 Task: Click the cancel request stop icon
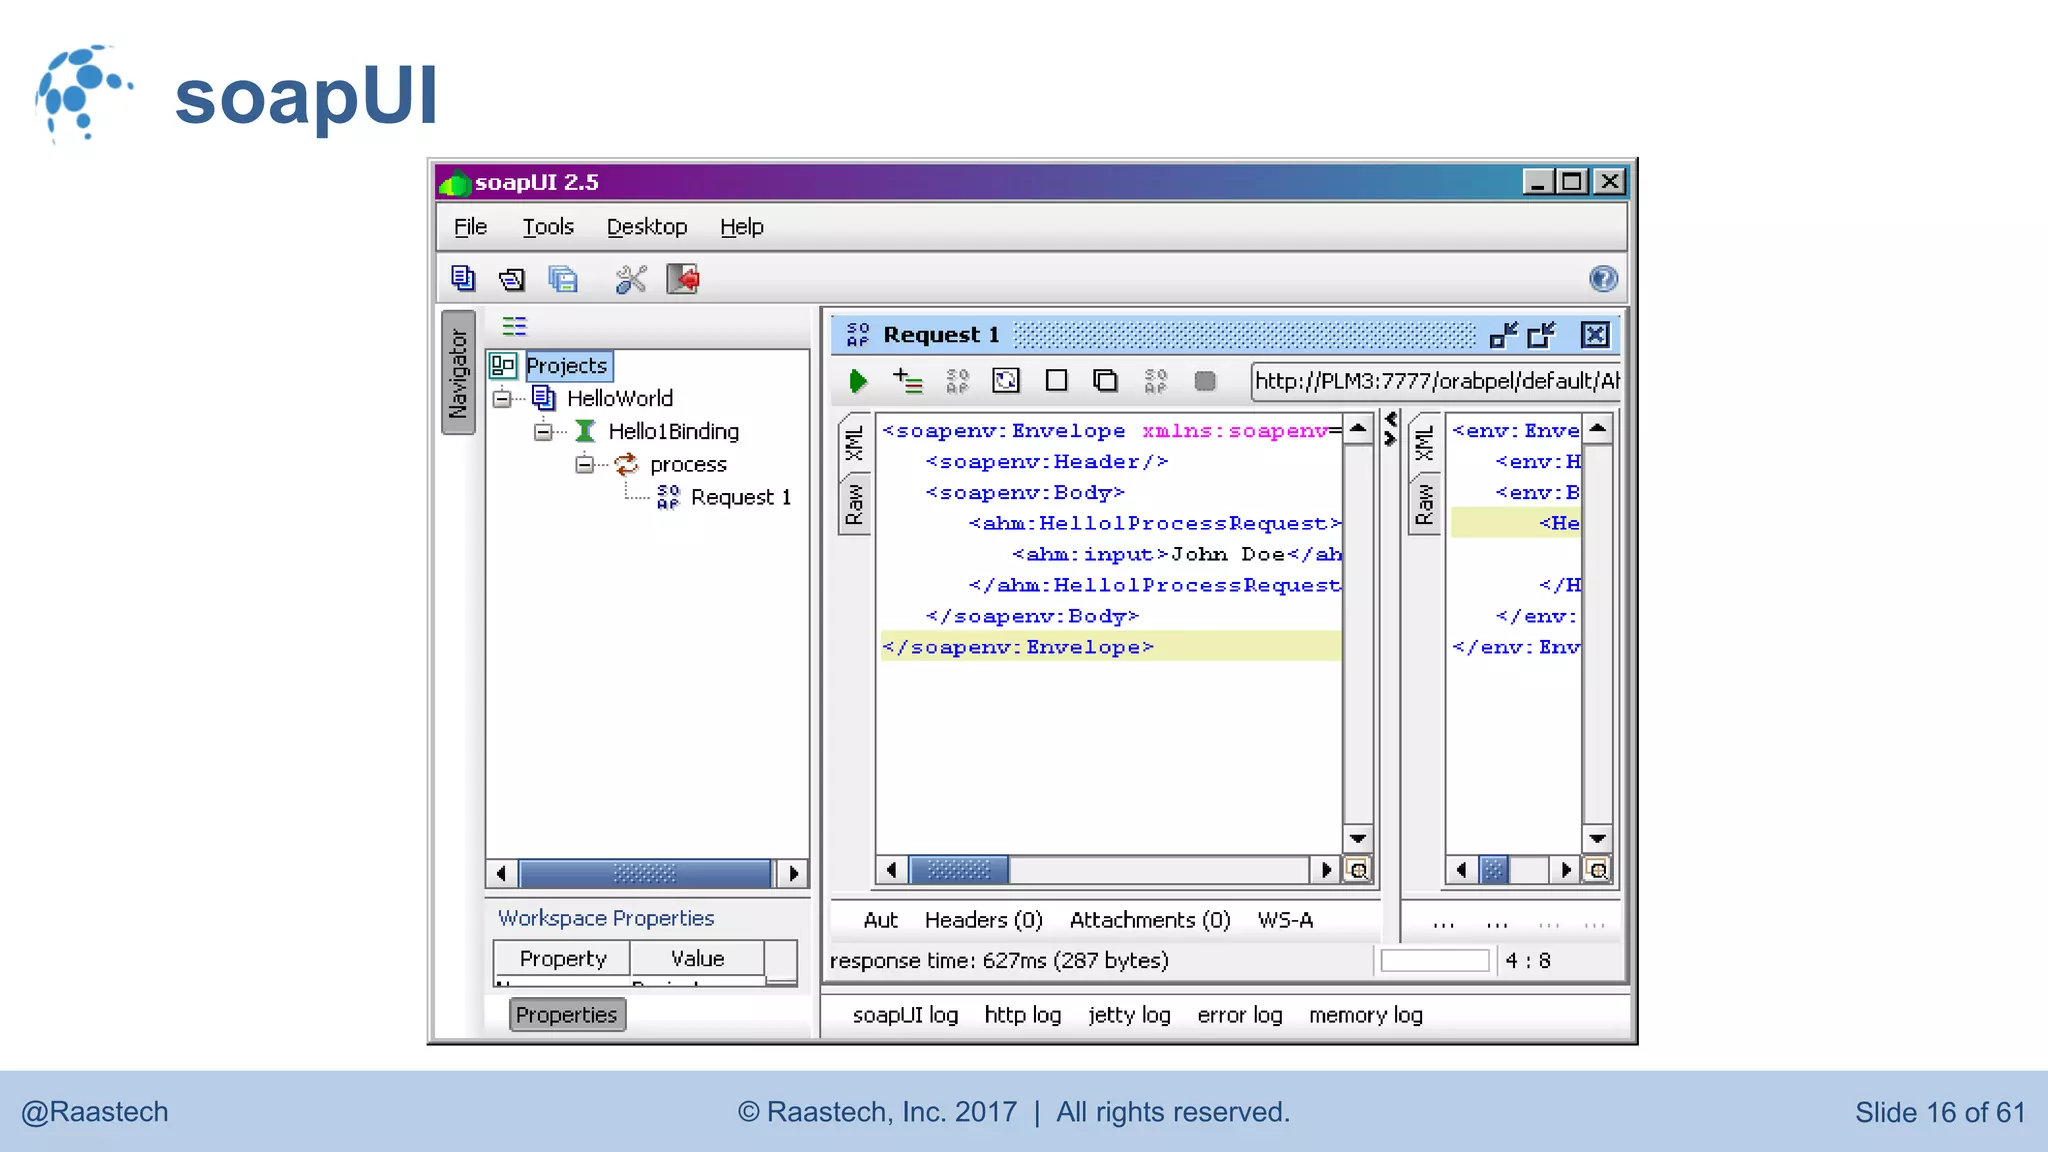[x=1205, y=381]
